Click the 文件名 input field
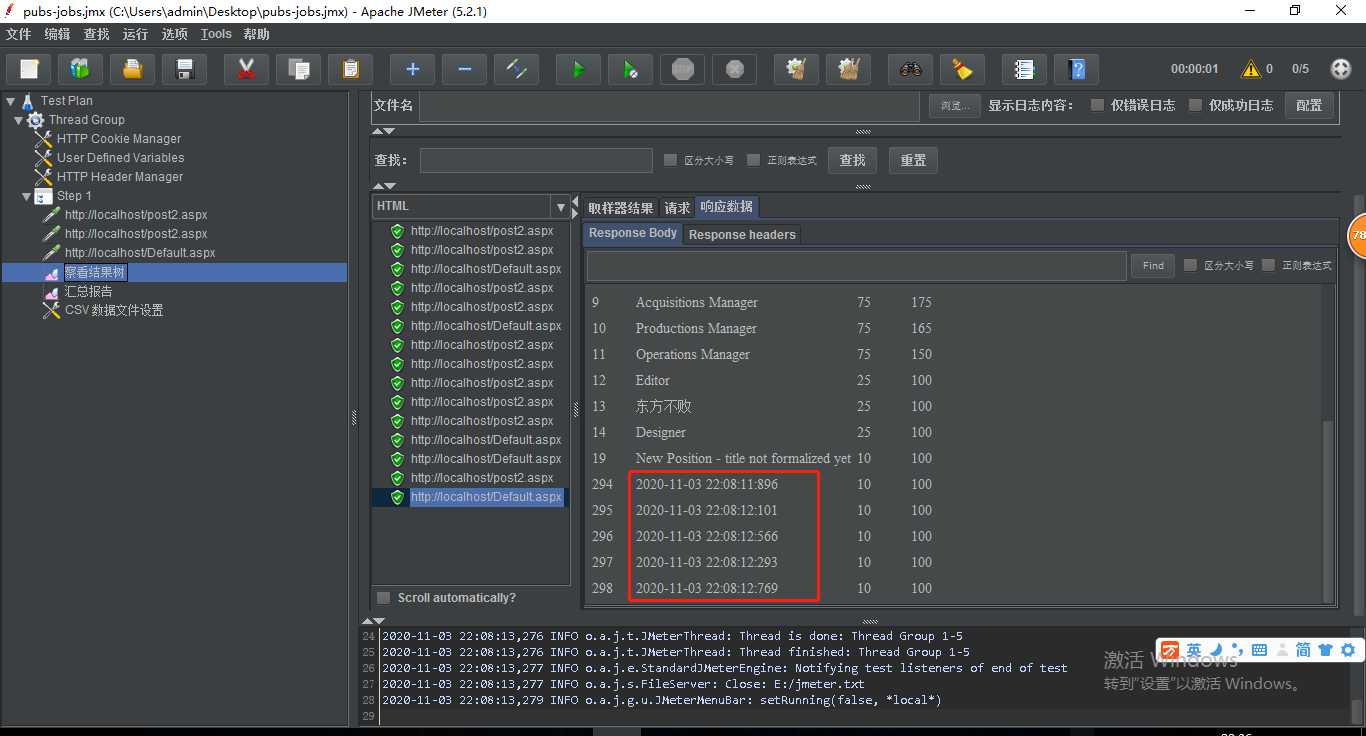This screenshot has width=1366, height=736. pyautogui.click(x=669, y=106)
